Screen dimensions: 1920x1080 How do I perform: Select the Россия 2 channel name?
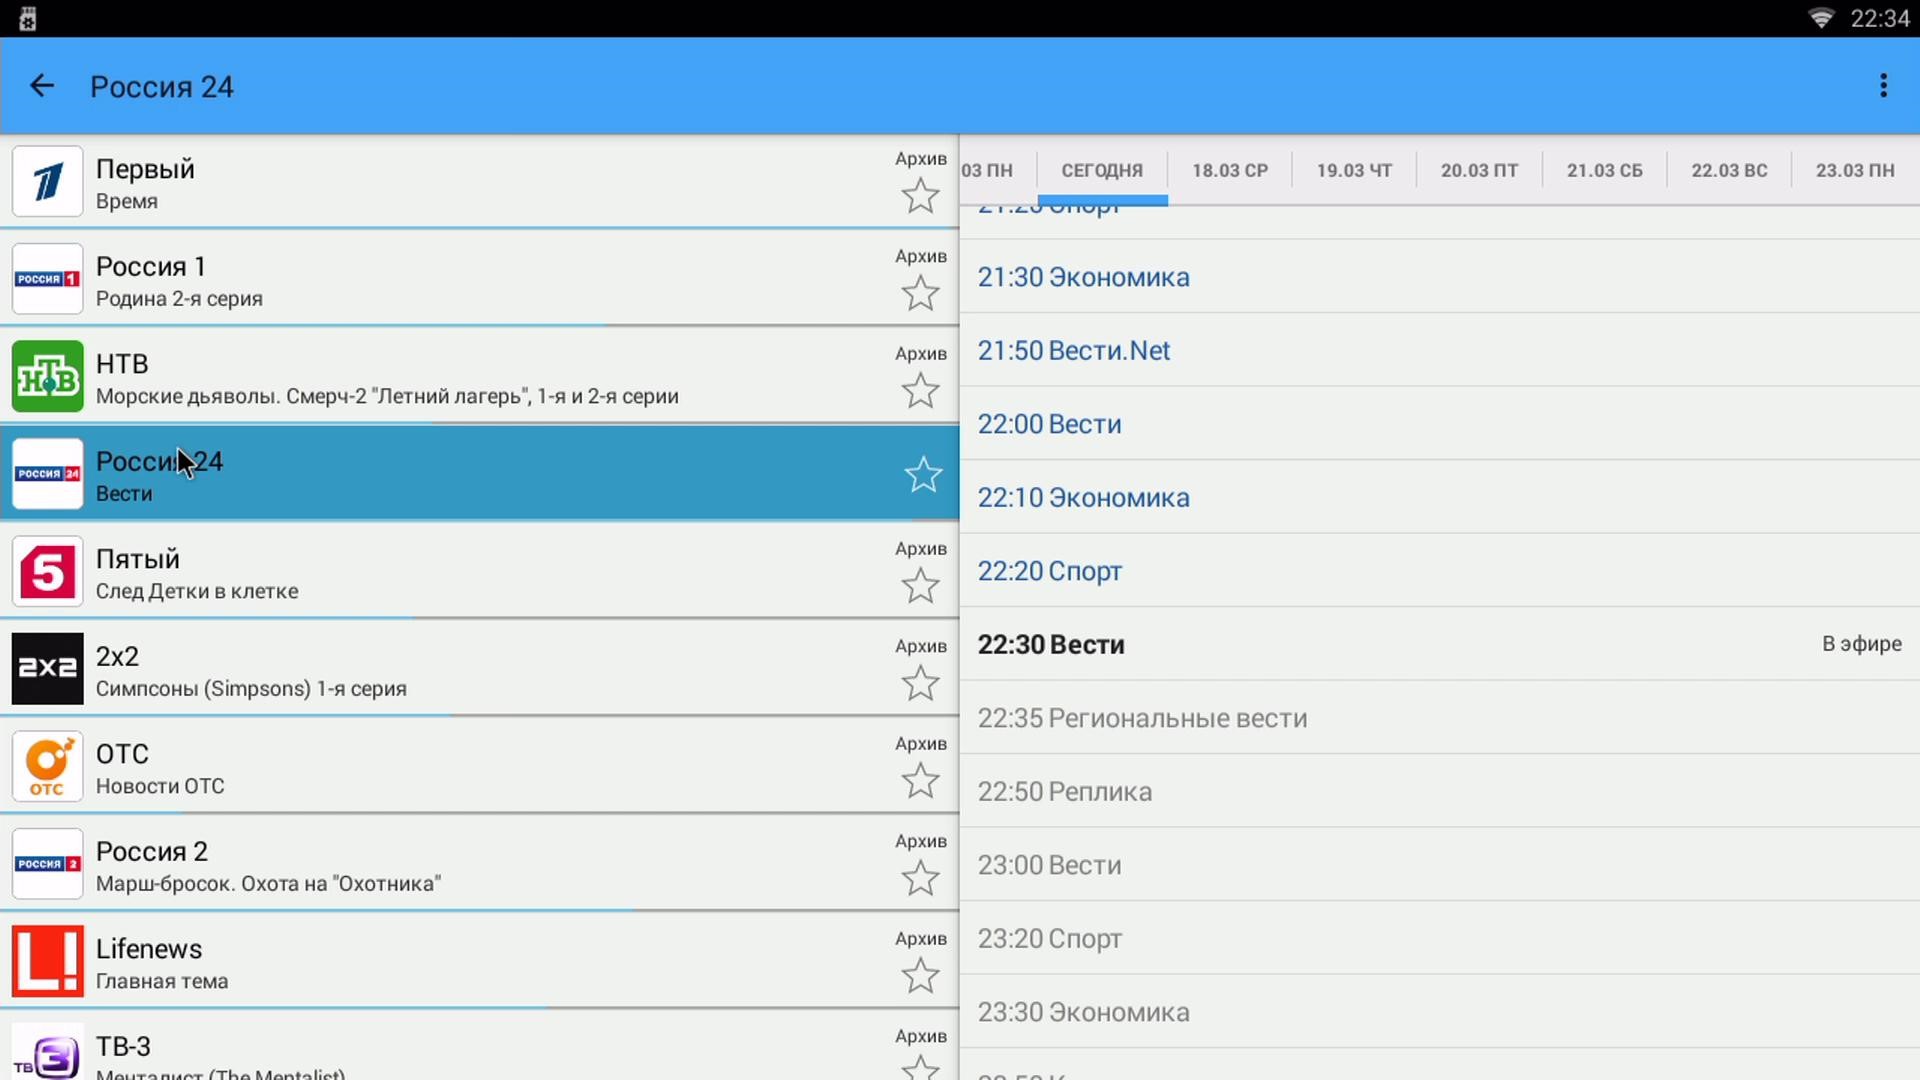click(x=152, y=852)
